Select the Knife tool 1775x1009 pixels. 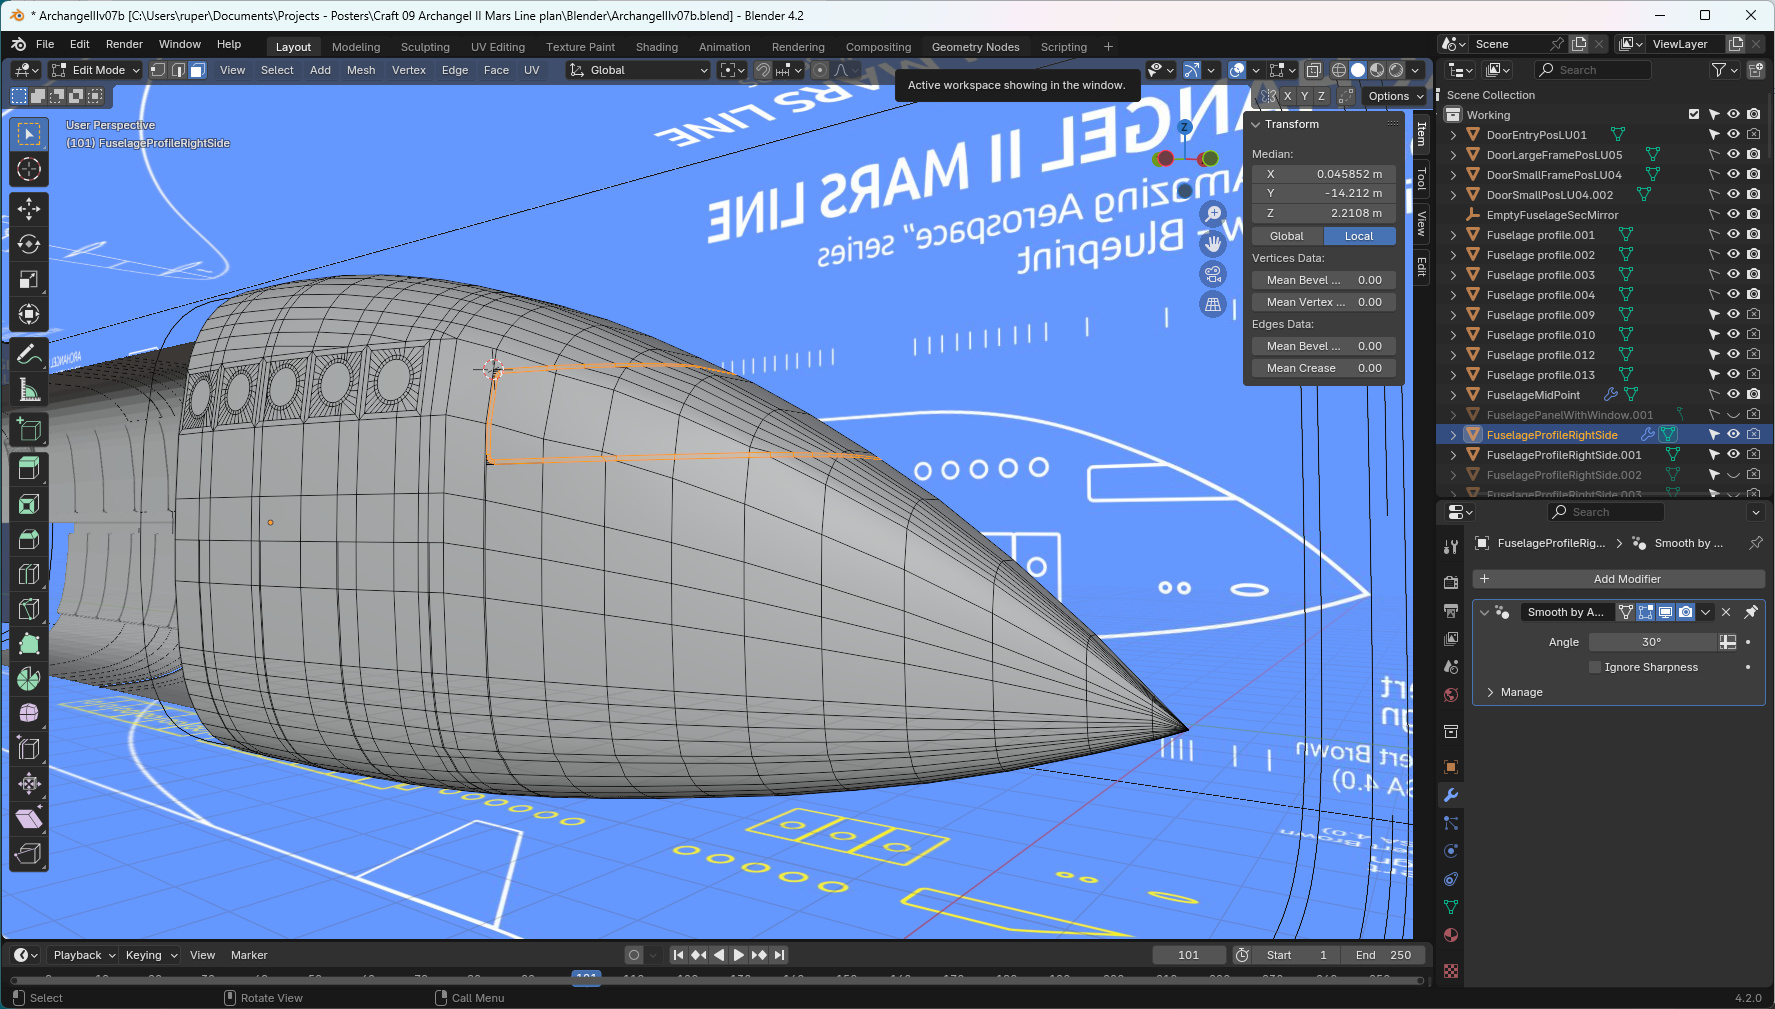click(29, 609)
